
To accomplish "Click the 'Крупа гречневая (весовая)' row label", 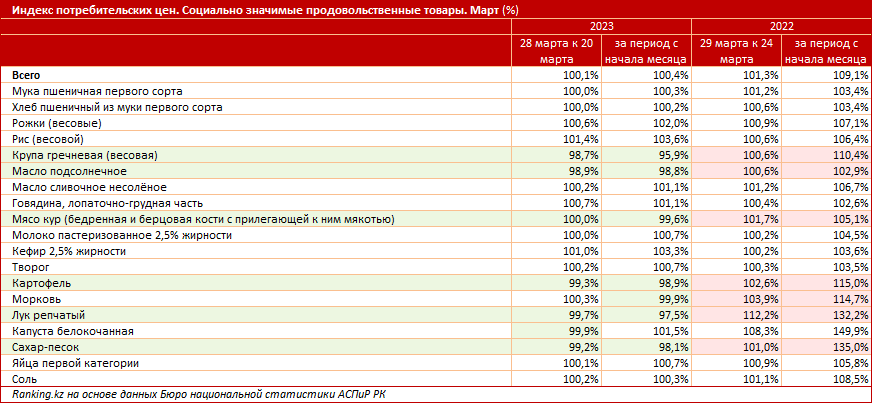I will point(85,155).
